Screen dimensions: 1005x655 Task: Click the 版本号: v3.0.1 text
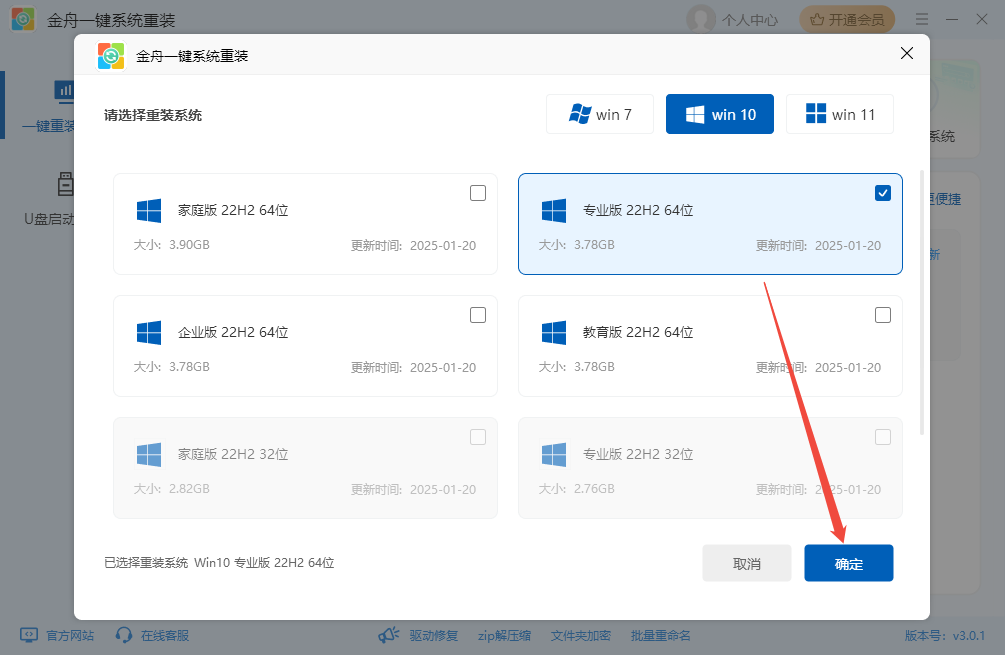click(x=945, y=635)
